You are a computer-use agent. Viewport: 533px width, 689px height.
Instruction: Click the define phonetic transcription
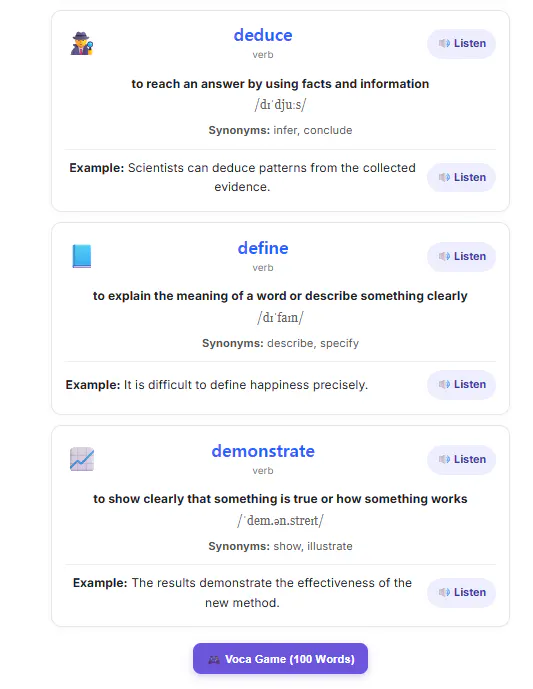[x=280, y=317]
